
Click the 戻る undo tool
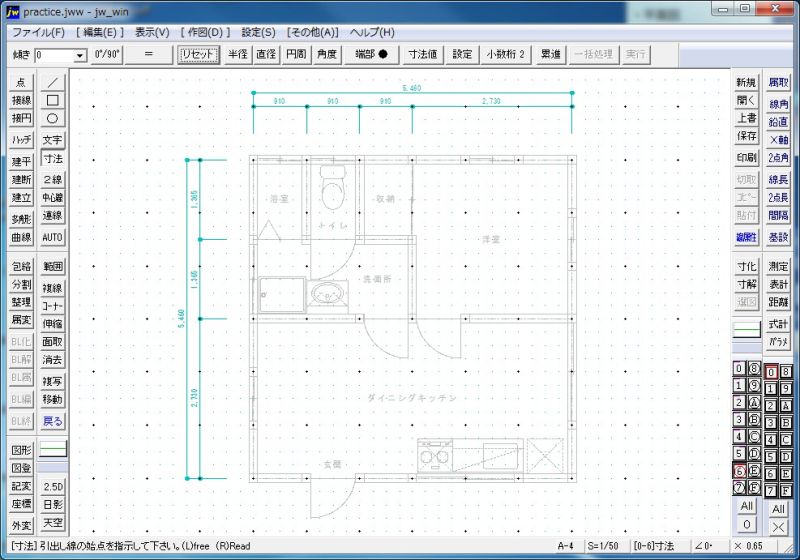tap(53, 421)
